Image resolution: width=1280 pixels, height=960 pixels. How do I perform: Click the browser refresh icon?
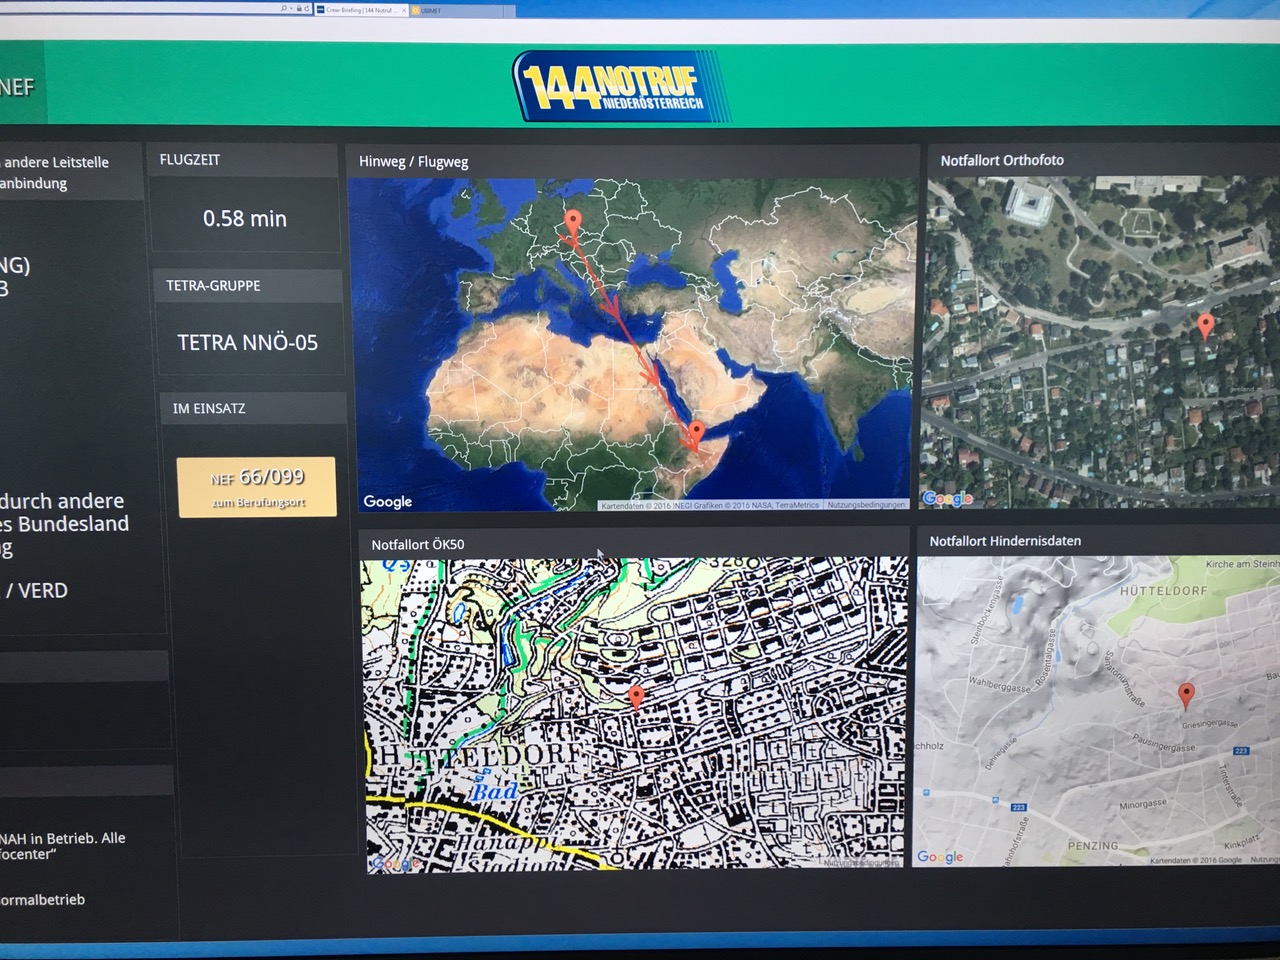[307, 9]
